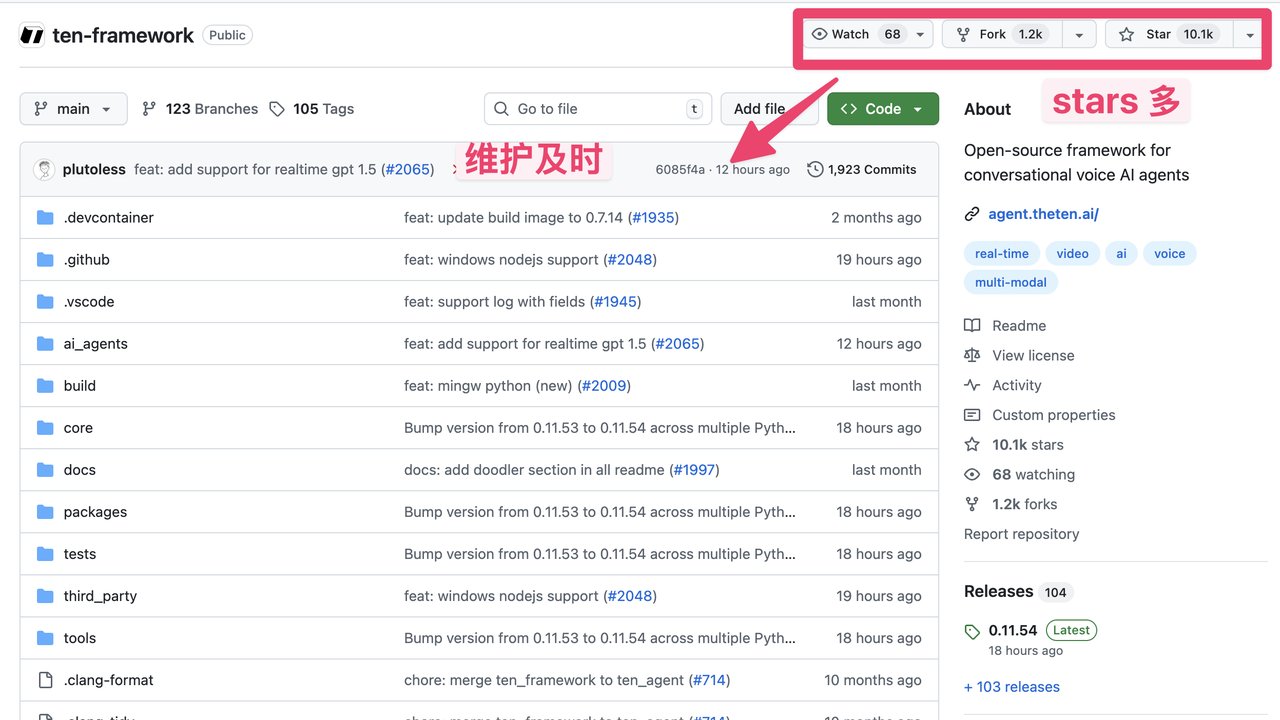Open the third_party folder name
Viewport: 1280px width, 720px height.
(100, 595)
